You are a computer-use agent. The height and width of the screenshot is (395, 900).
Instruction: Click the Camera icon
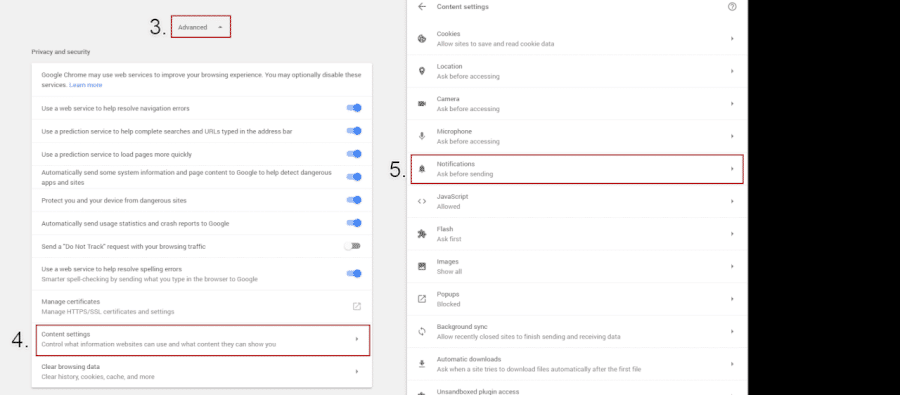point(422,104)
